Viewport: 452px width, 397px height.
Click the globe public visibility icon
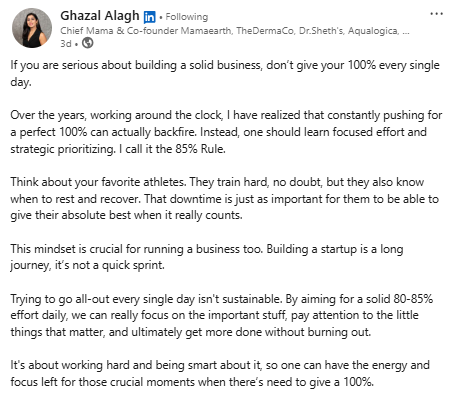[88, 43]
